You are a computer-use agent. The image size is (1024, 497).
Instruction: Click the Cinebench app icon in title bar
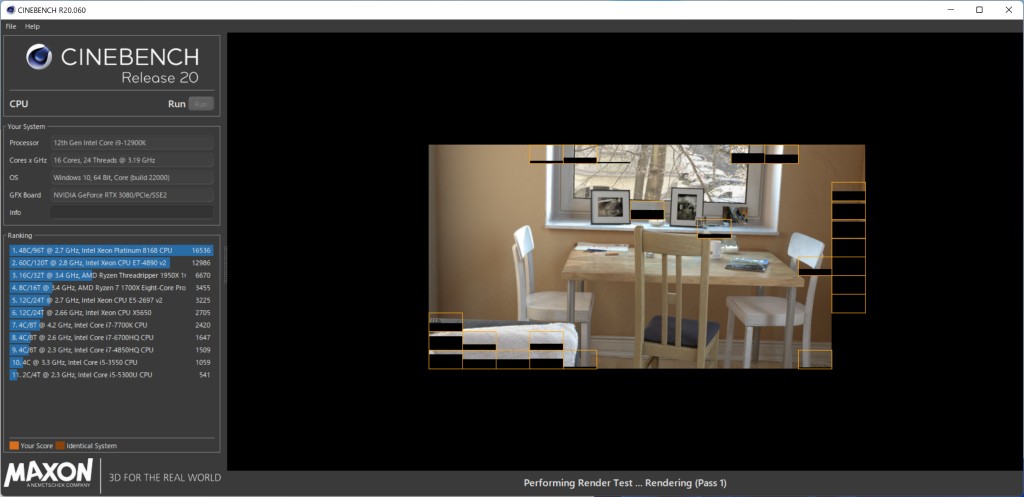pos(10,10)
